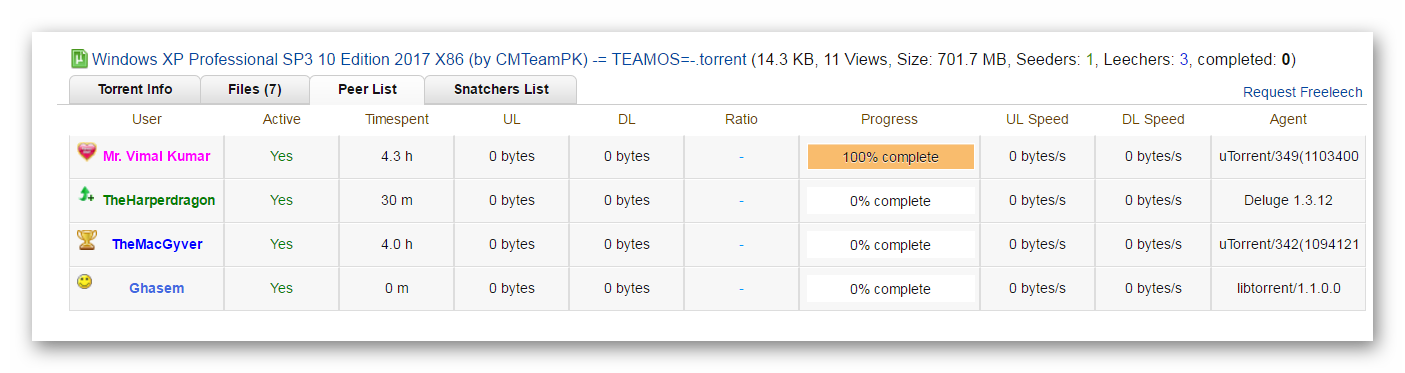
Task: Click green arrows icon beside TheHarperdragon
Action: click(x=87, y=195)
